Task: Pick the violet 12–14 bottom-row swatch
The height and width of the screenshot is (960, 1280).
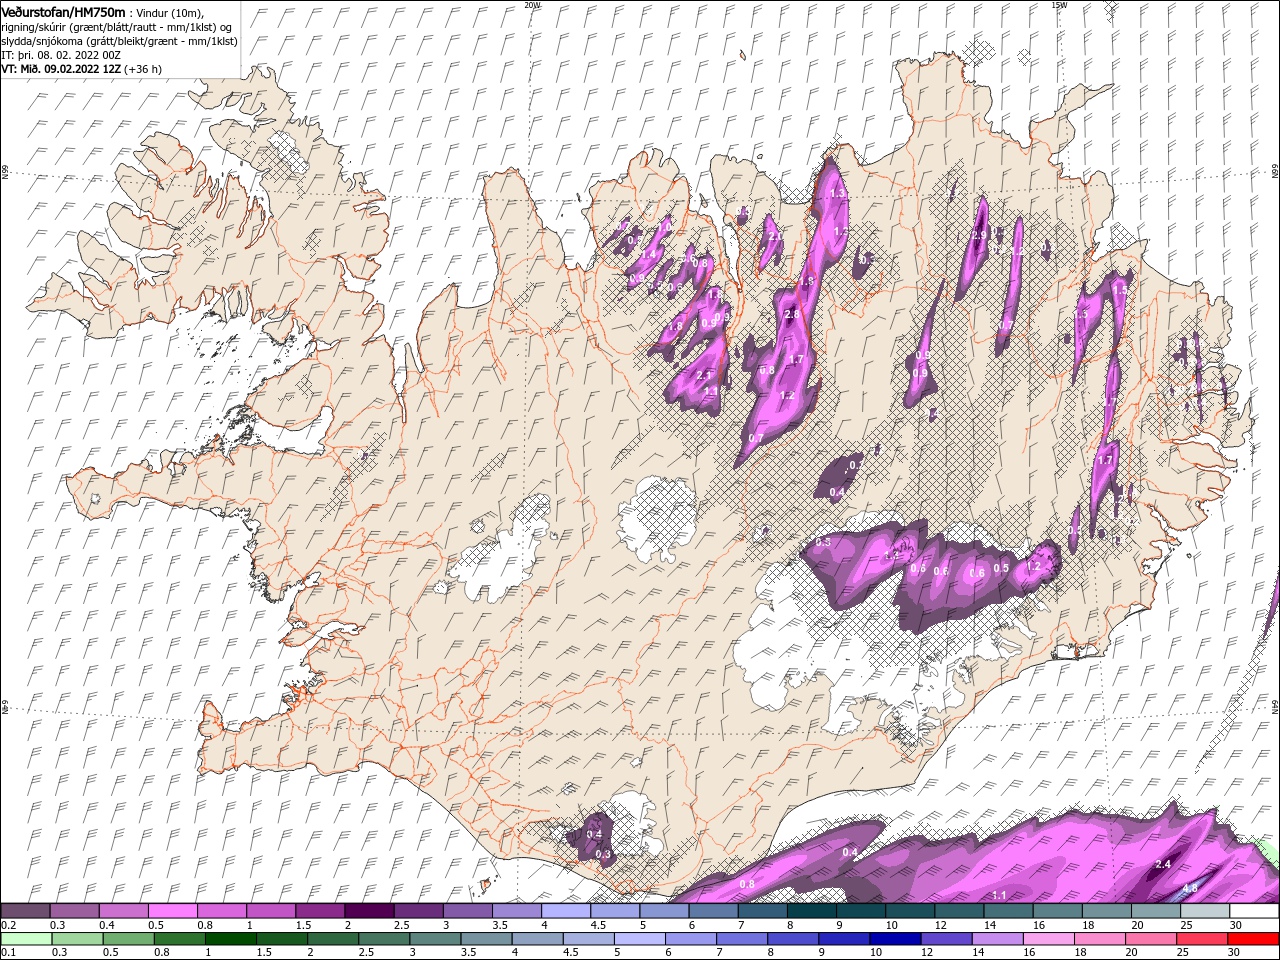Action: coord(946,939)
